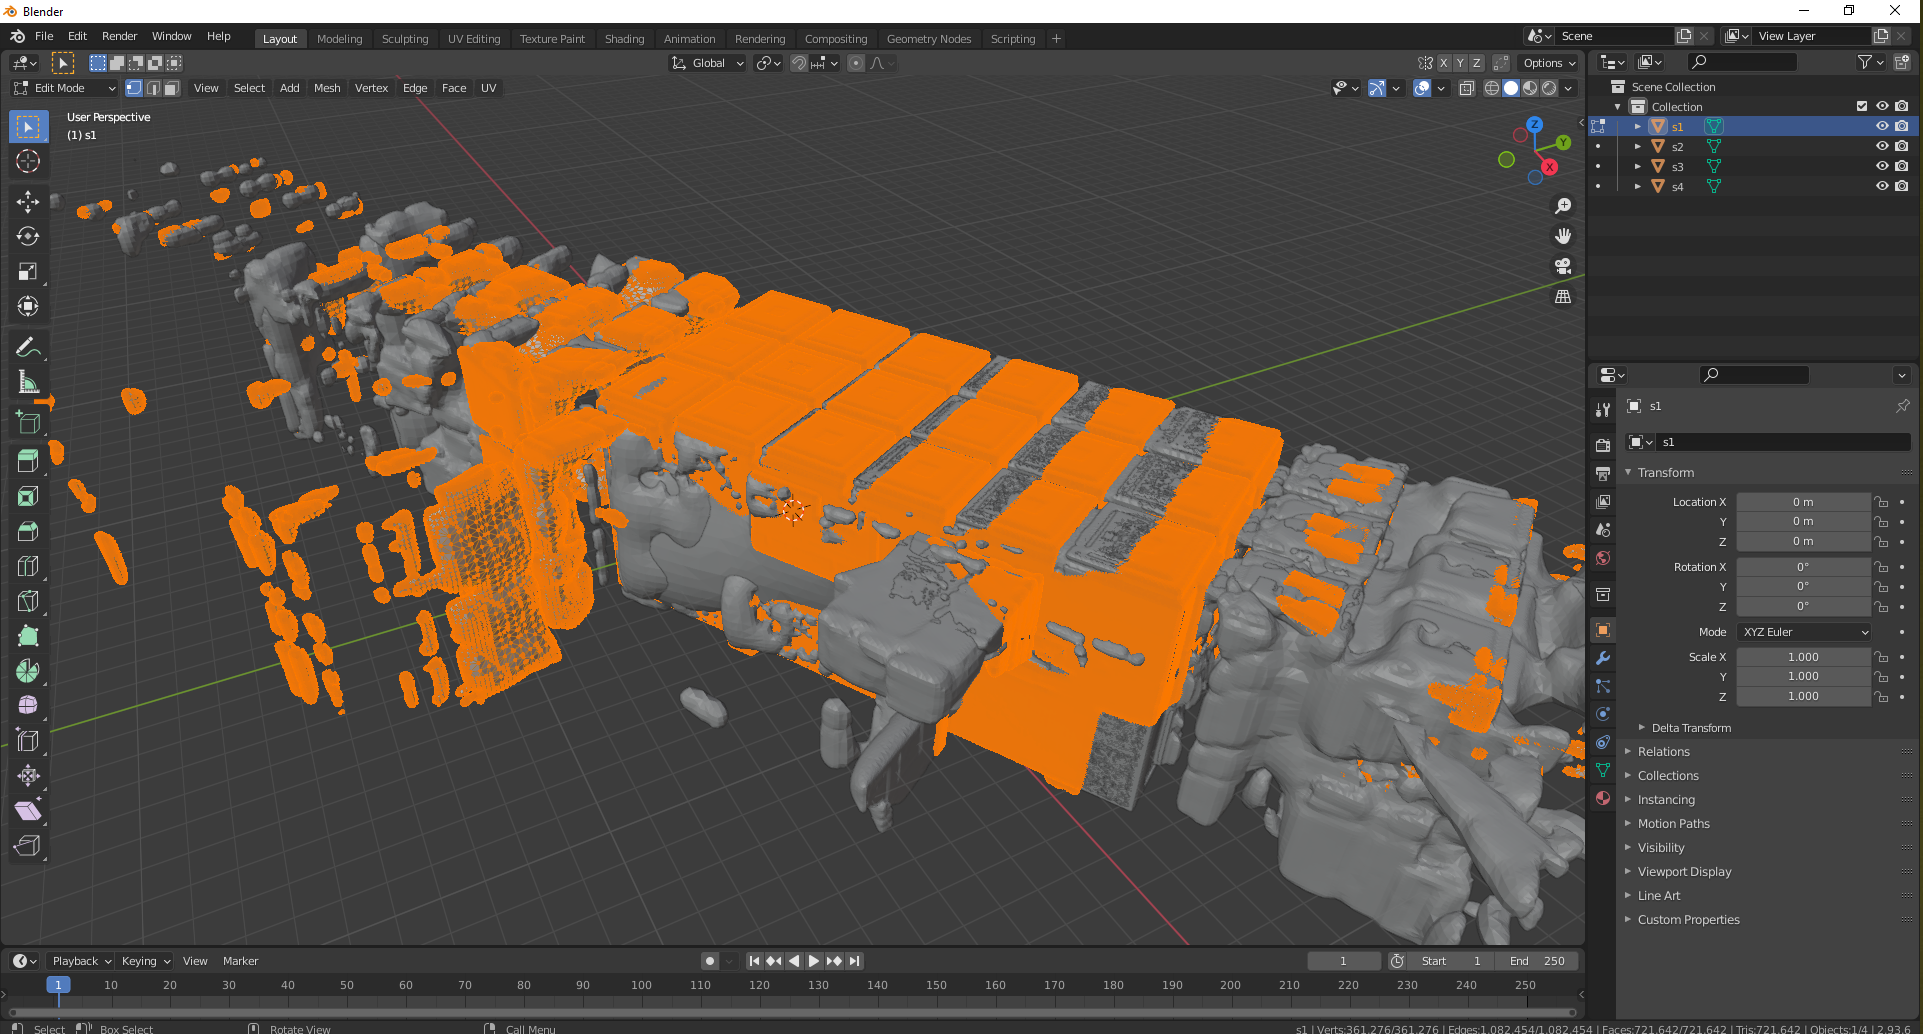Screen dimensions: 1923x1034
Task: Switch to the Sculpting workspace tab
Action: [404, 39]
